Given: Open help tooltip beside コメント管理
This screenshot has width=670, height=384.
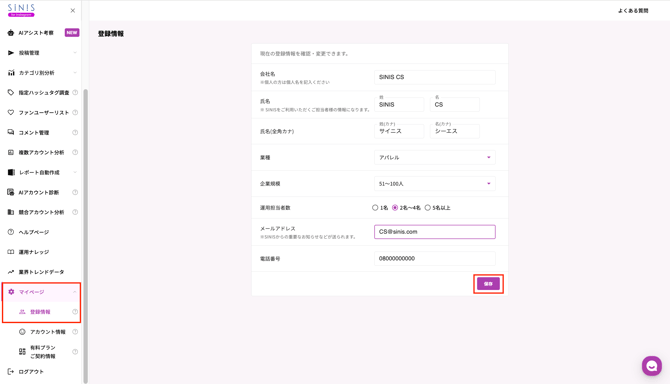Looking at the screenshot, I should [x=75, y=132].
